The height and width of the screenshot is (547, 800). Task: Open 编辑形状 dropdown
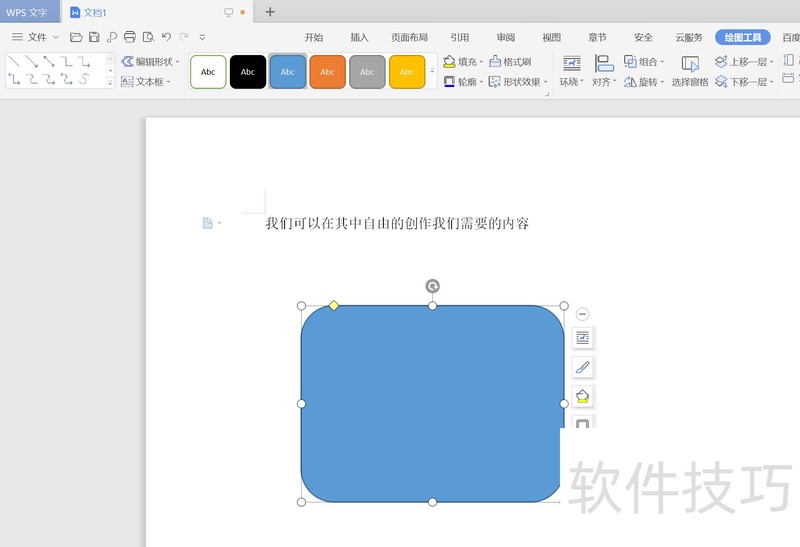(151, 62)
